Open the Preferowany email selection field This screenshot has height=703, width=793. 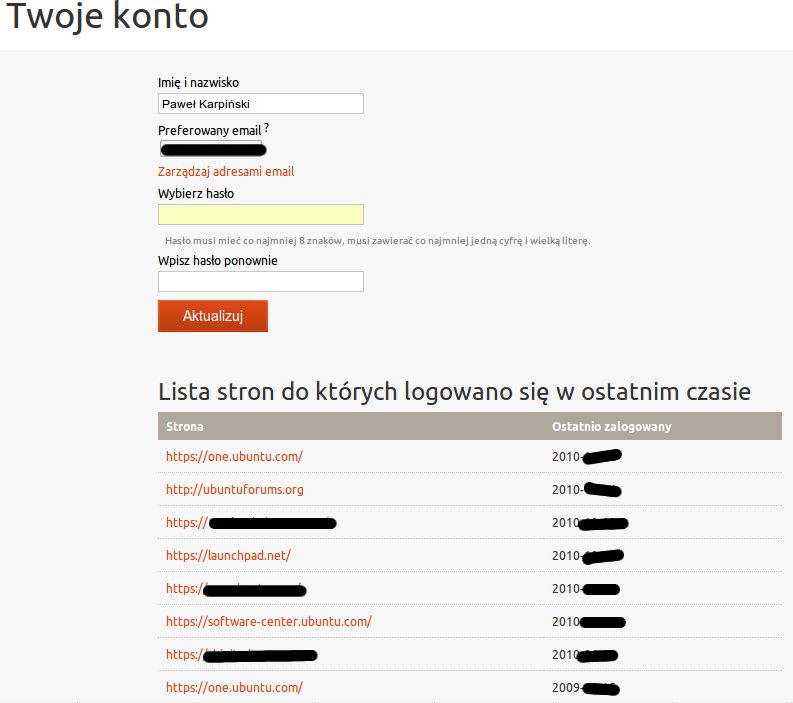212,149
